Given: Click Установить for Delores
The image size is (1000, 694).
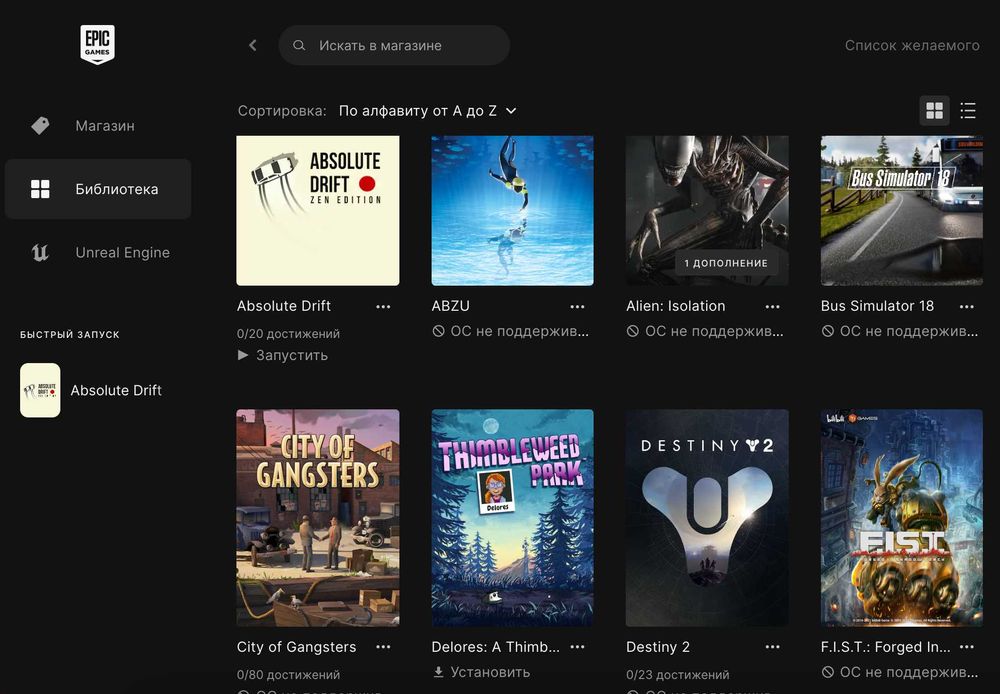Looking at the screenshot, I should [x=482, y=672].
